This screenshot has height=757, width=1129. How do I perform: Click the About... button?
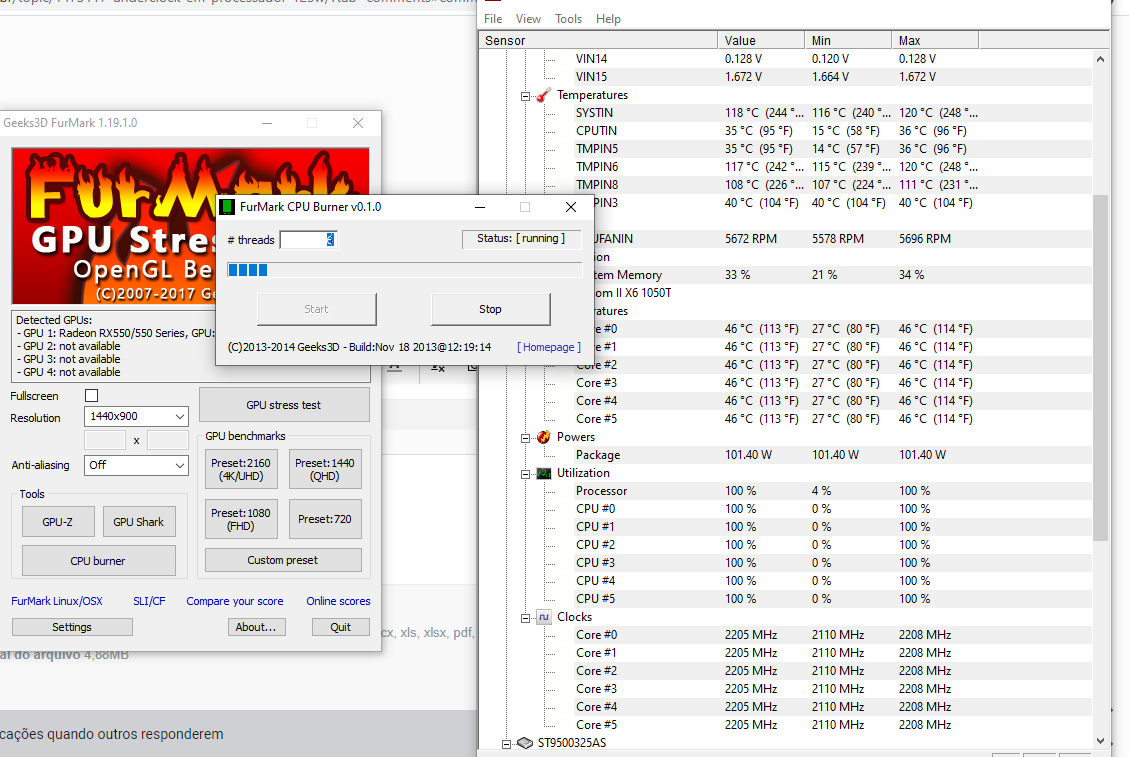point(256,627)
